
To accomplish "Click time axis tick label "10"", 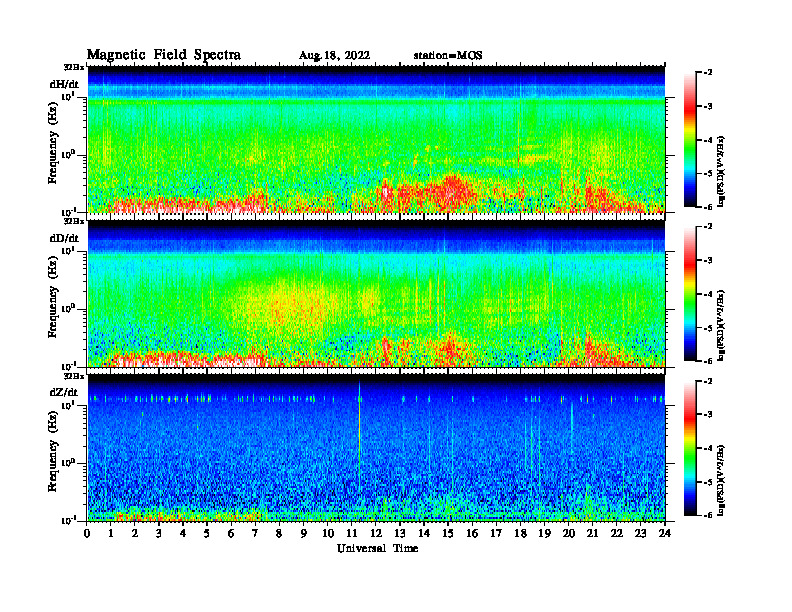I will 328,534.
